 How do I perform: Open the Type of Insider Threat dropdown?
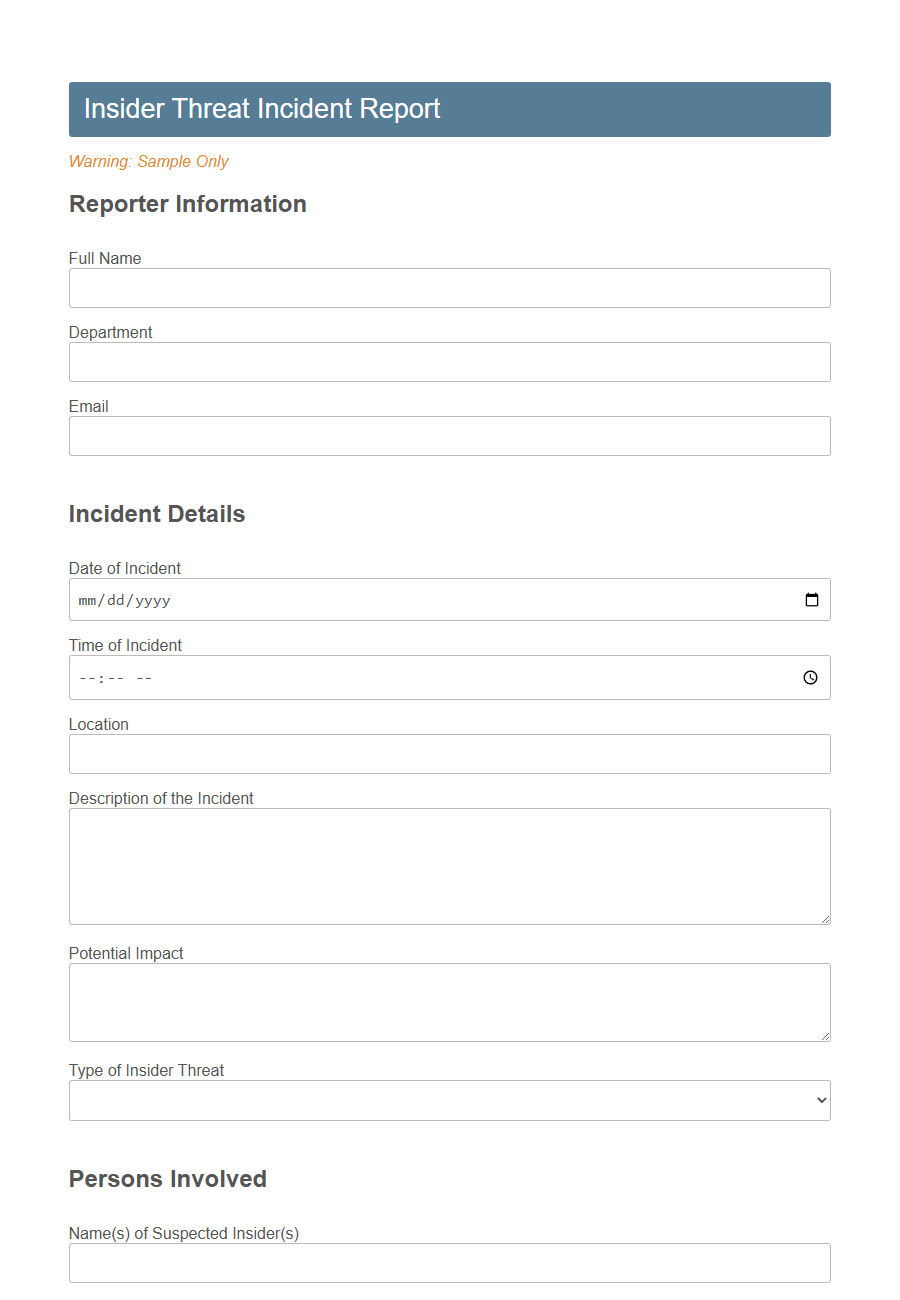coord(450,1100)
